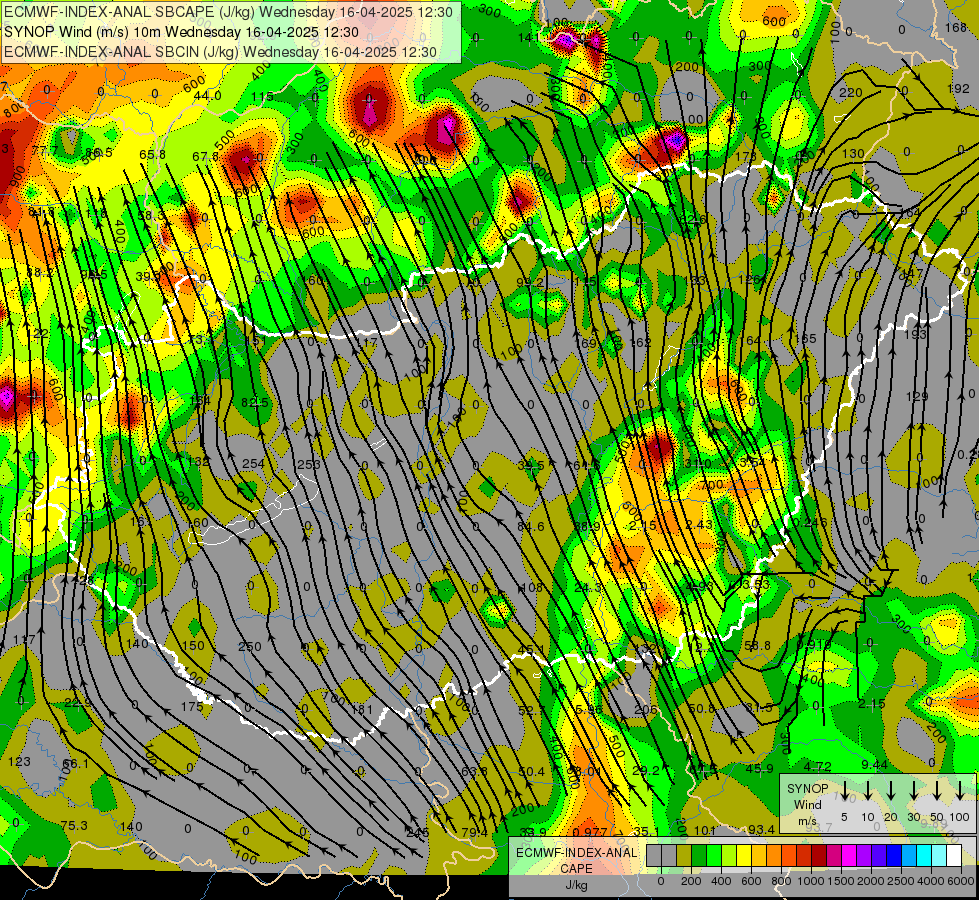Viewport: 979px width, 900px height.
Task: Click the '22.9' value on the map
Action: [x=78, y=703]
